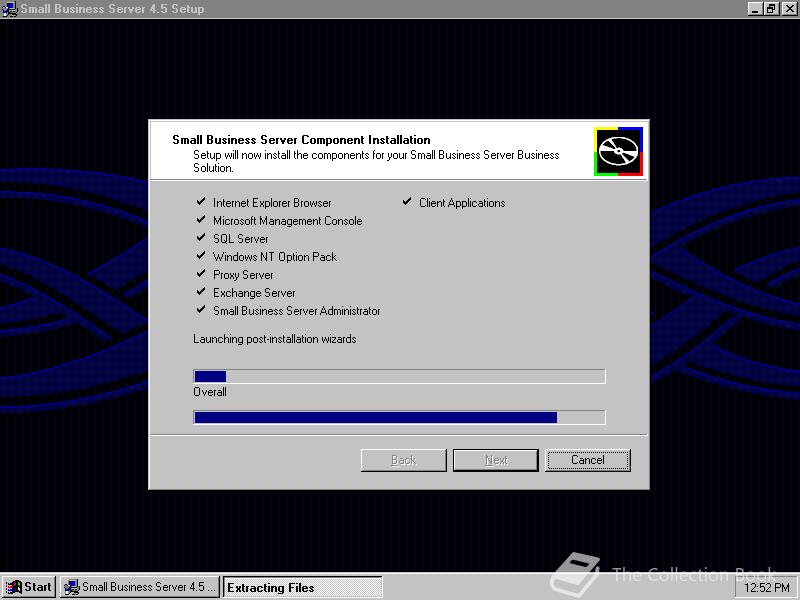800x600 pixels.
Task: Click 'Exchange Server' list text
Action: [x=254, y=293]
